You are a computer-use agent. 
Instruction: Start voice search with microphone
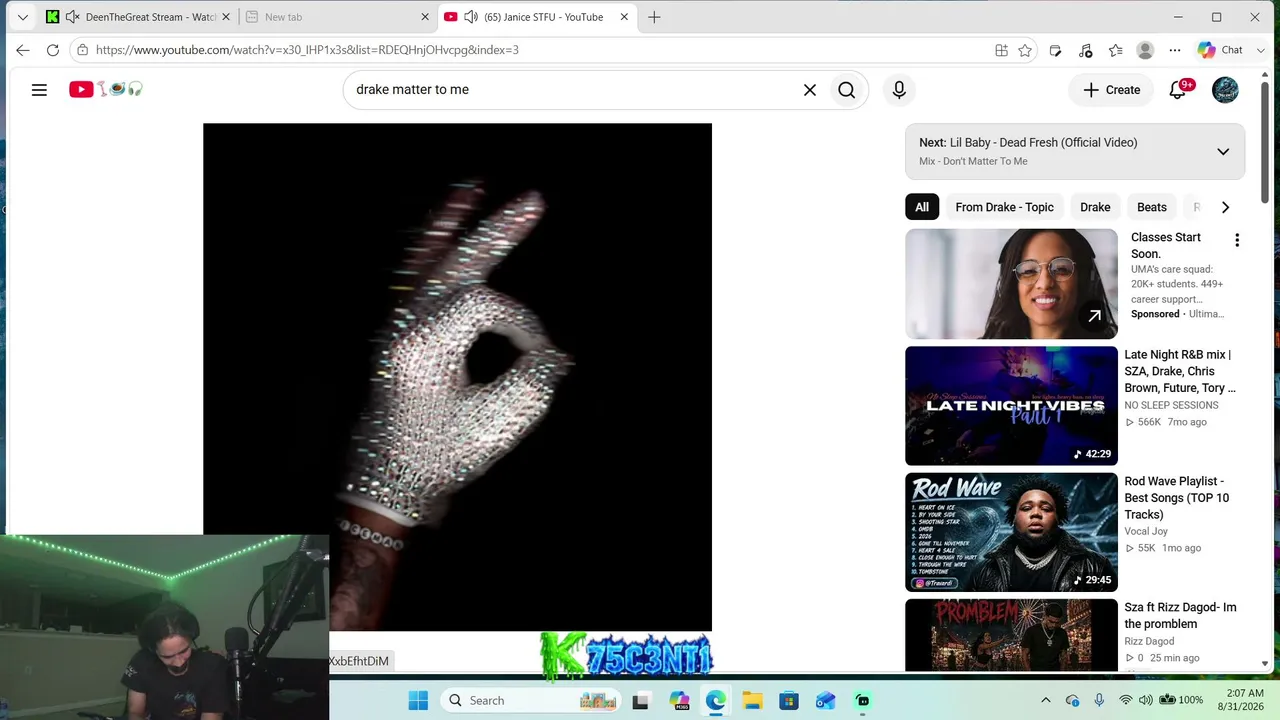point(899,90)
